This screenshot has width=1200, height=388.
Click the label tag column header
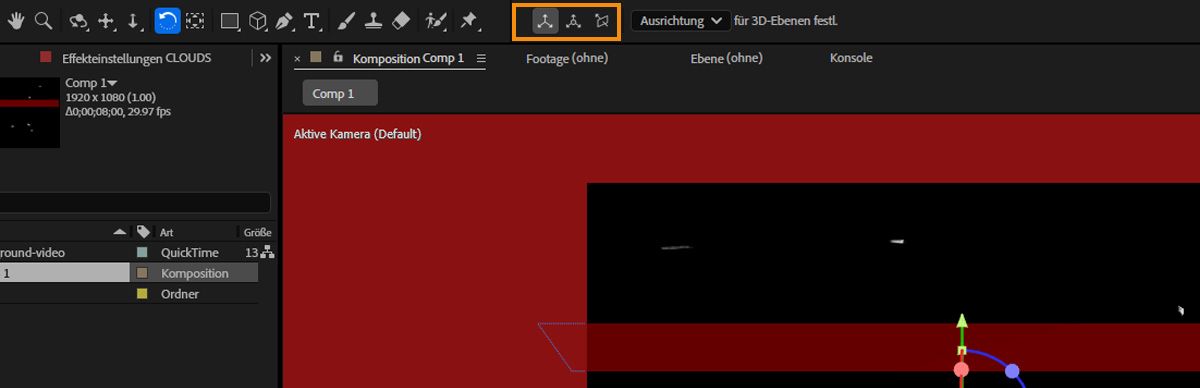tap(143, 232)
